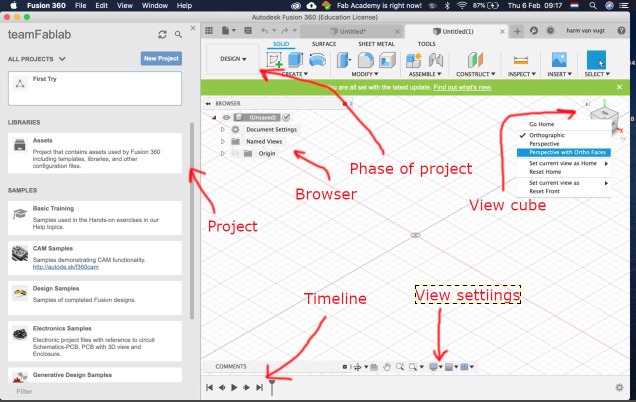This screenshot has height=402, width=636.
Task: Expand Origin tree node
Action: pos(222,154)
